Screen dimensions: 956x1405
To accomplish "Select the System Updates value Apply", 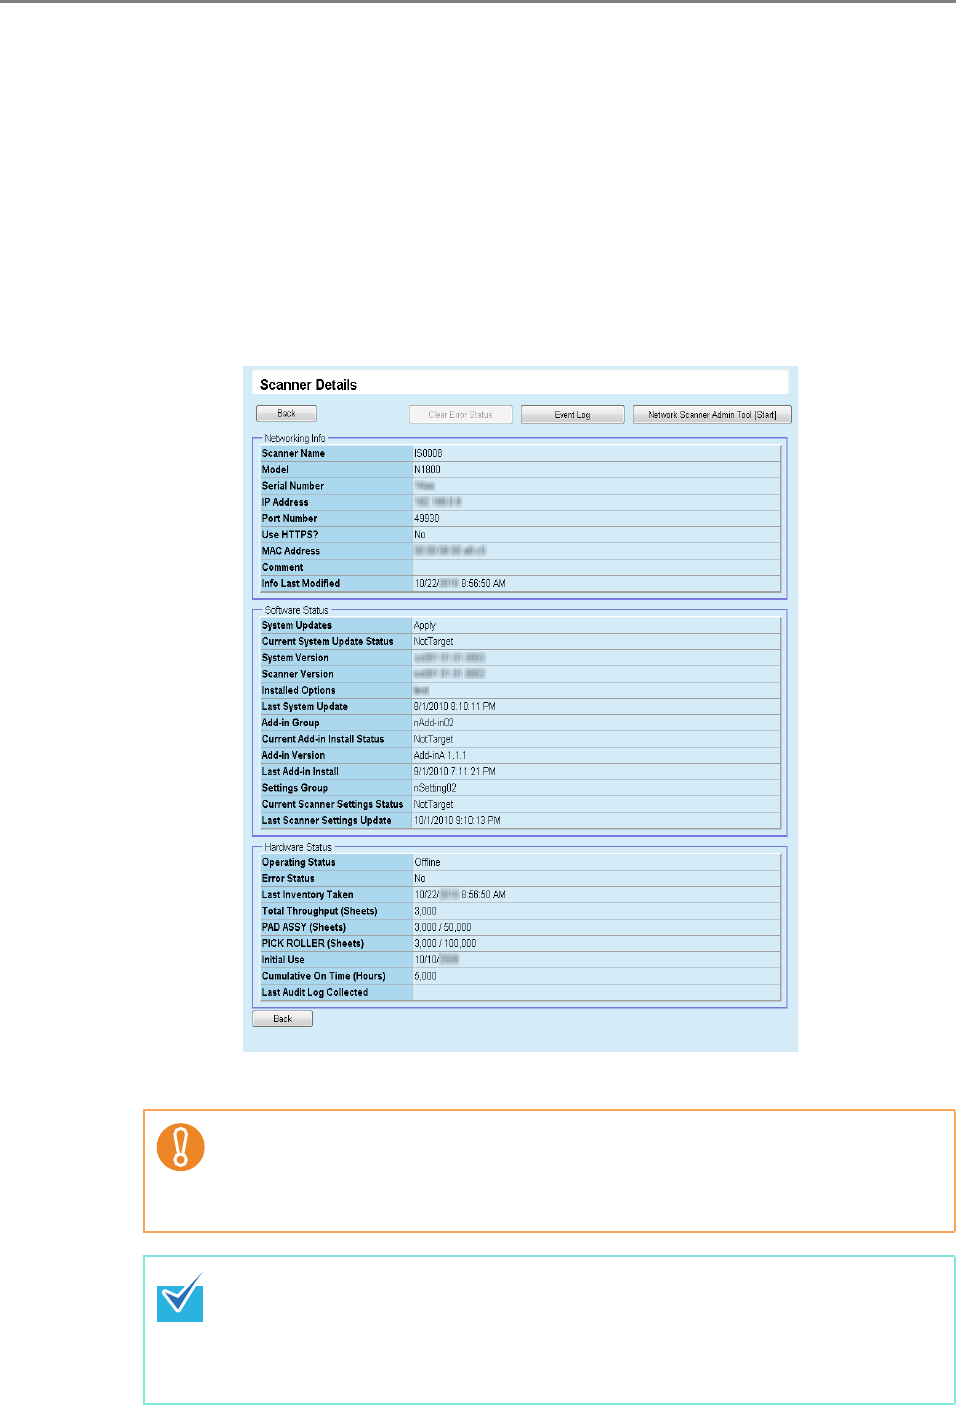I will (x=425, y=625).
